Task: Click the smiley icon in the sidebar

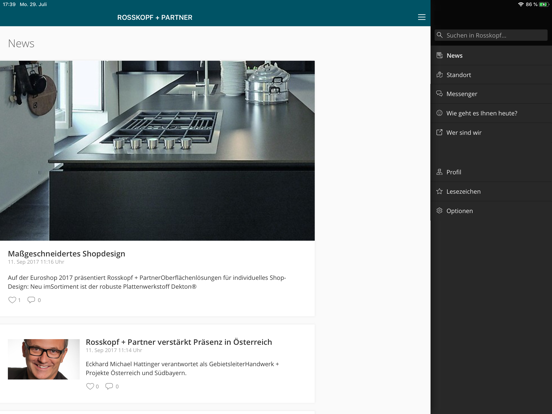Action: [439, 113]
